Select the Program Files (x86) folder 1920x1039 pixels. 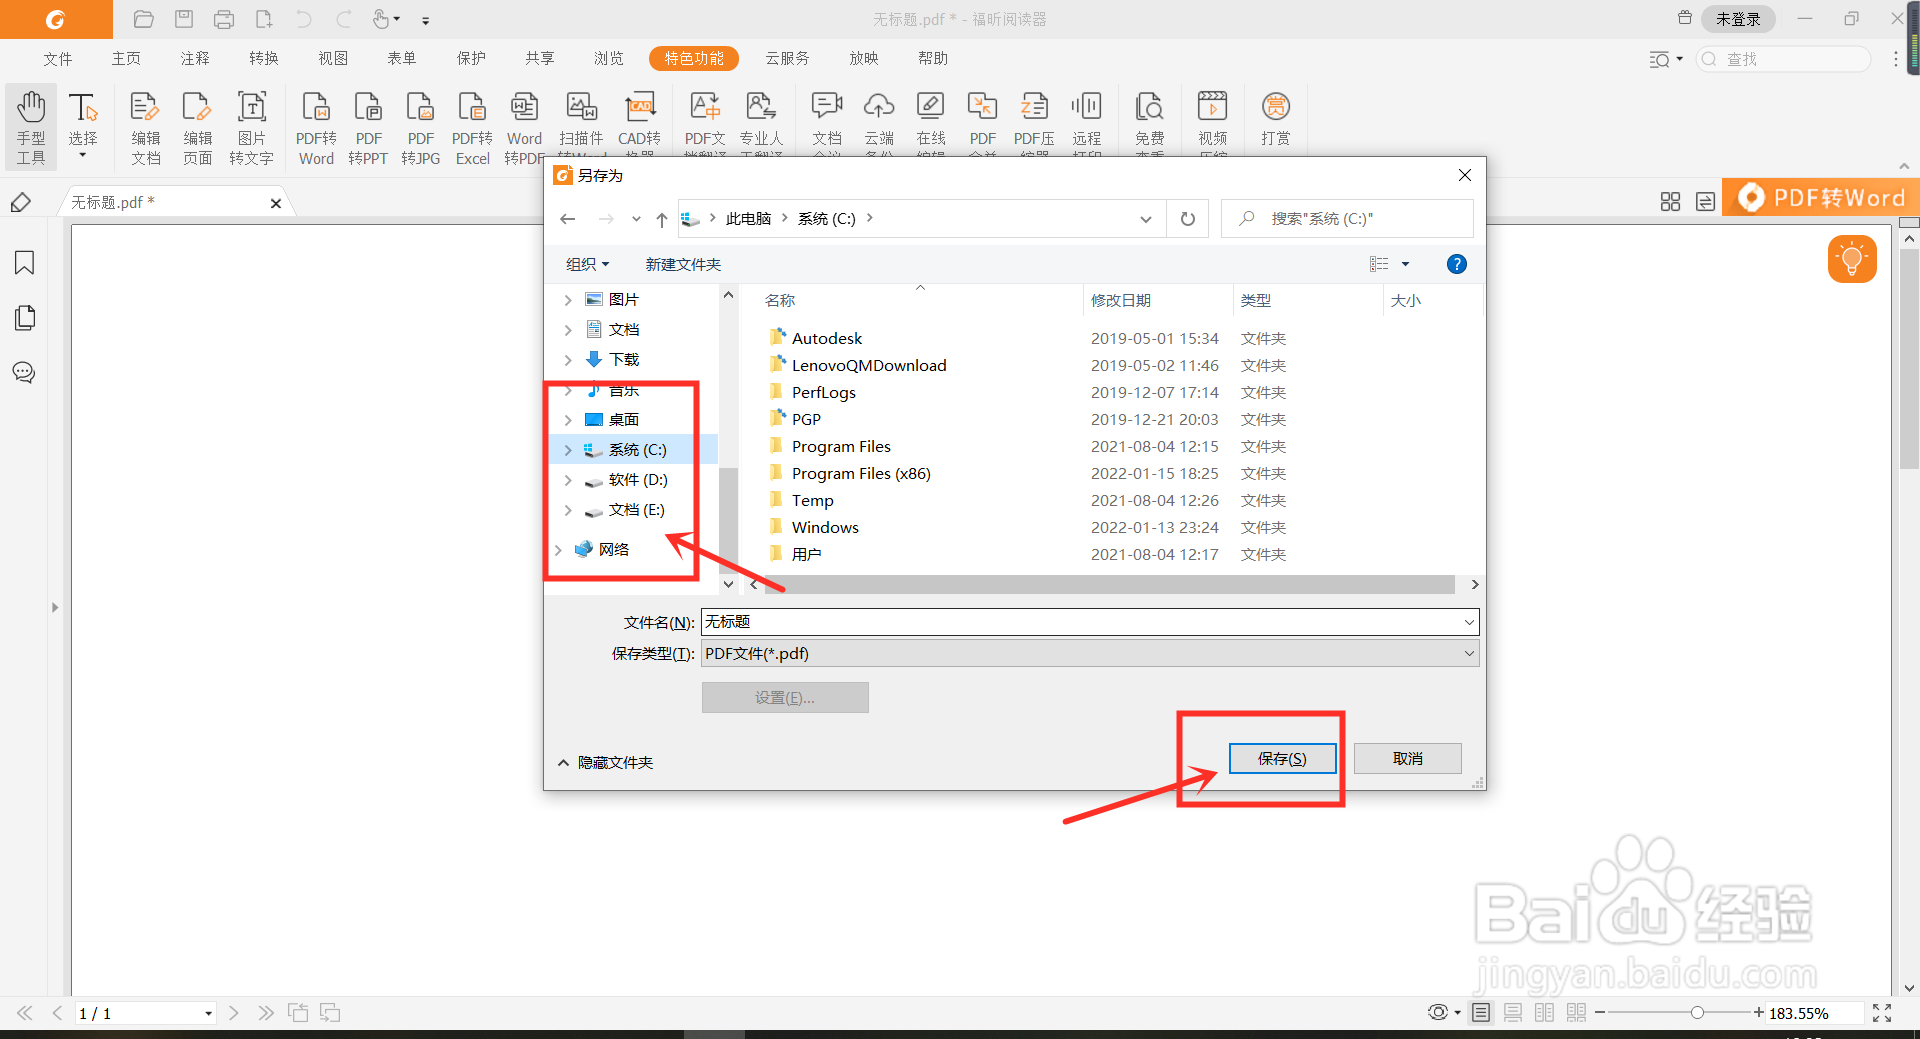860,473
